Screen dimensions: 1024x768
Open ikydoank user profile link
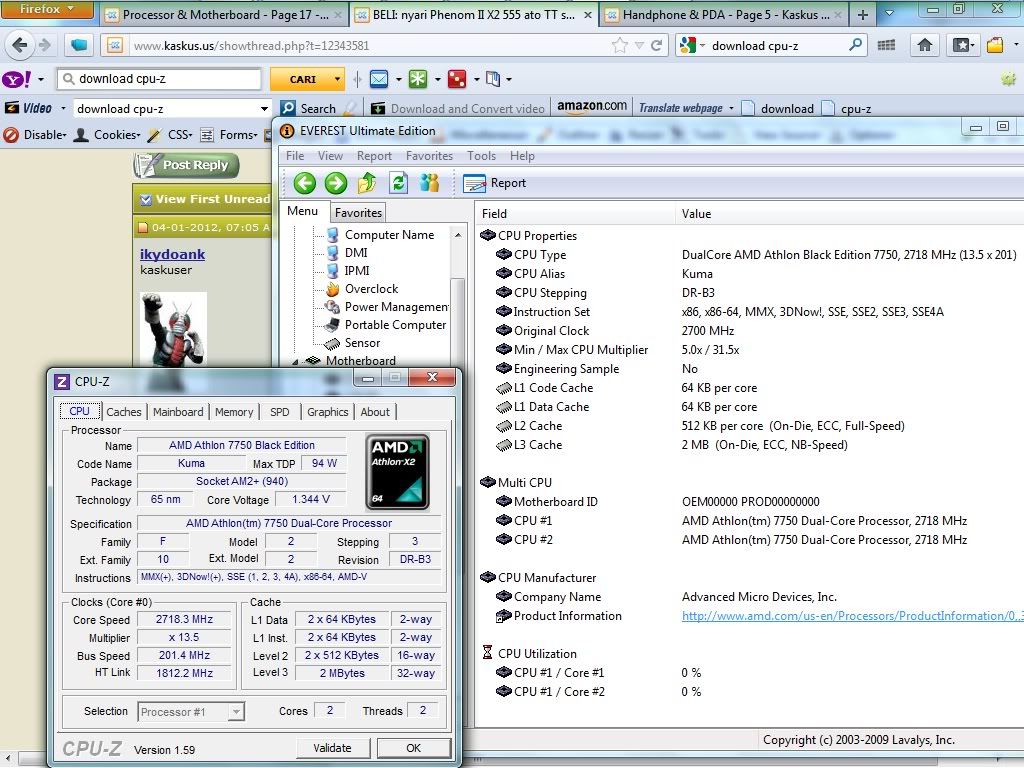pos(172,255)
